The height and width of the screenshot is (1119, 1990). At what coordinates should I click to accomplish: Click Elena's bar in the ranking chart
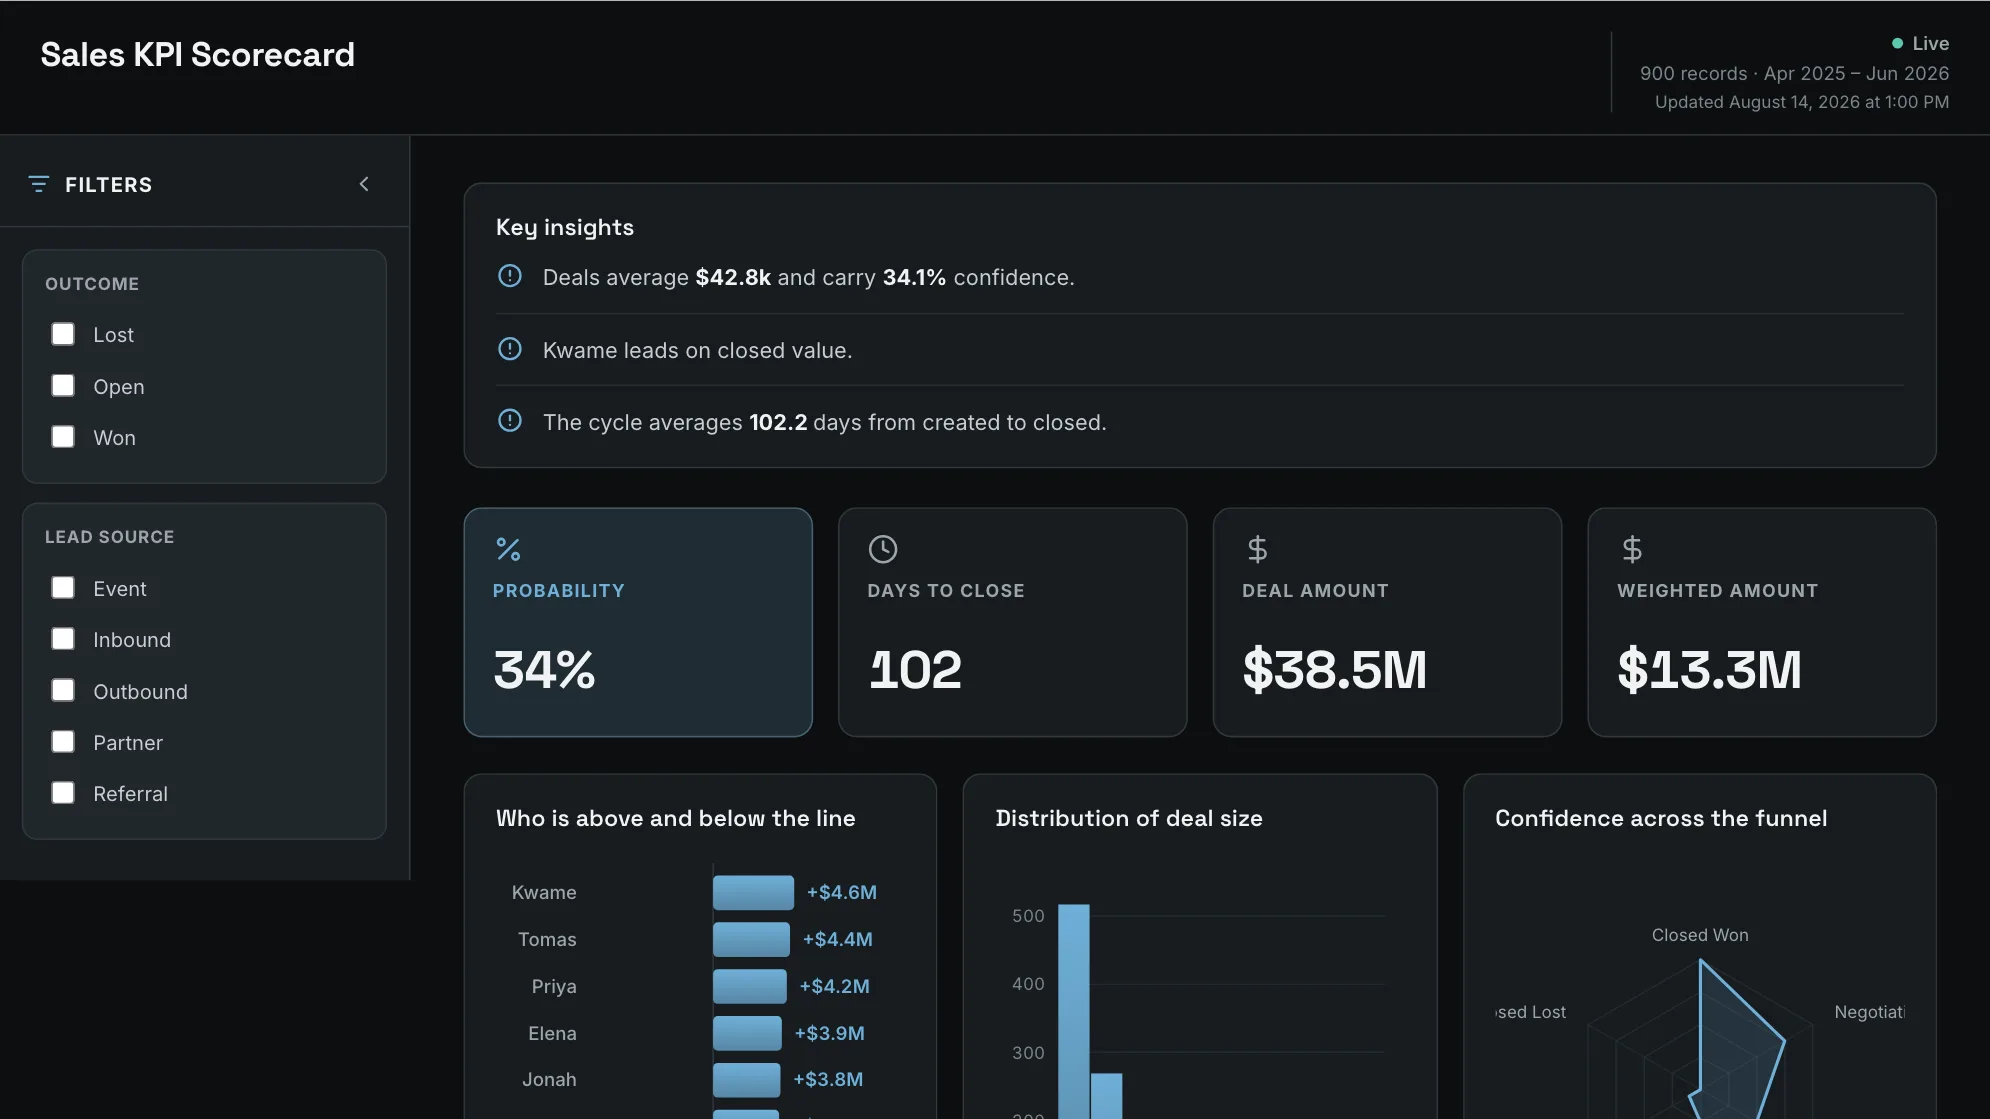pyautogui.click(x=747, y=1033)
